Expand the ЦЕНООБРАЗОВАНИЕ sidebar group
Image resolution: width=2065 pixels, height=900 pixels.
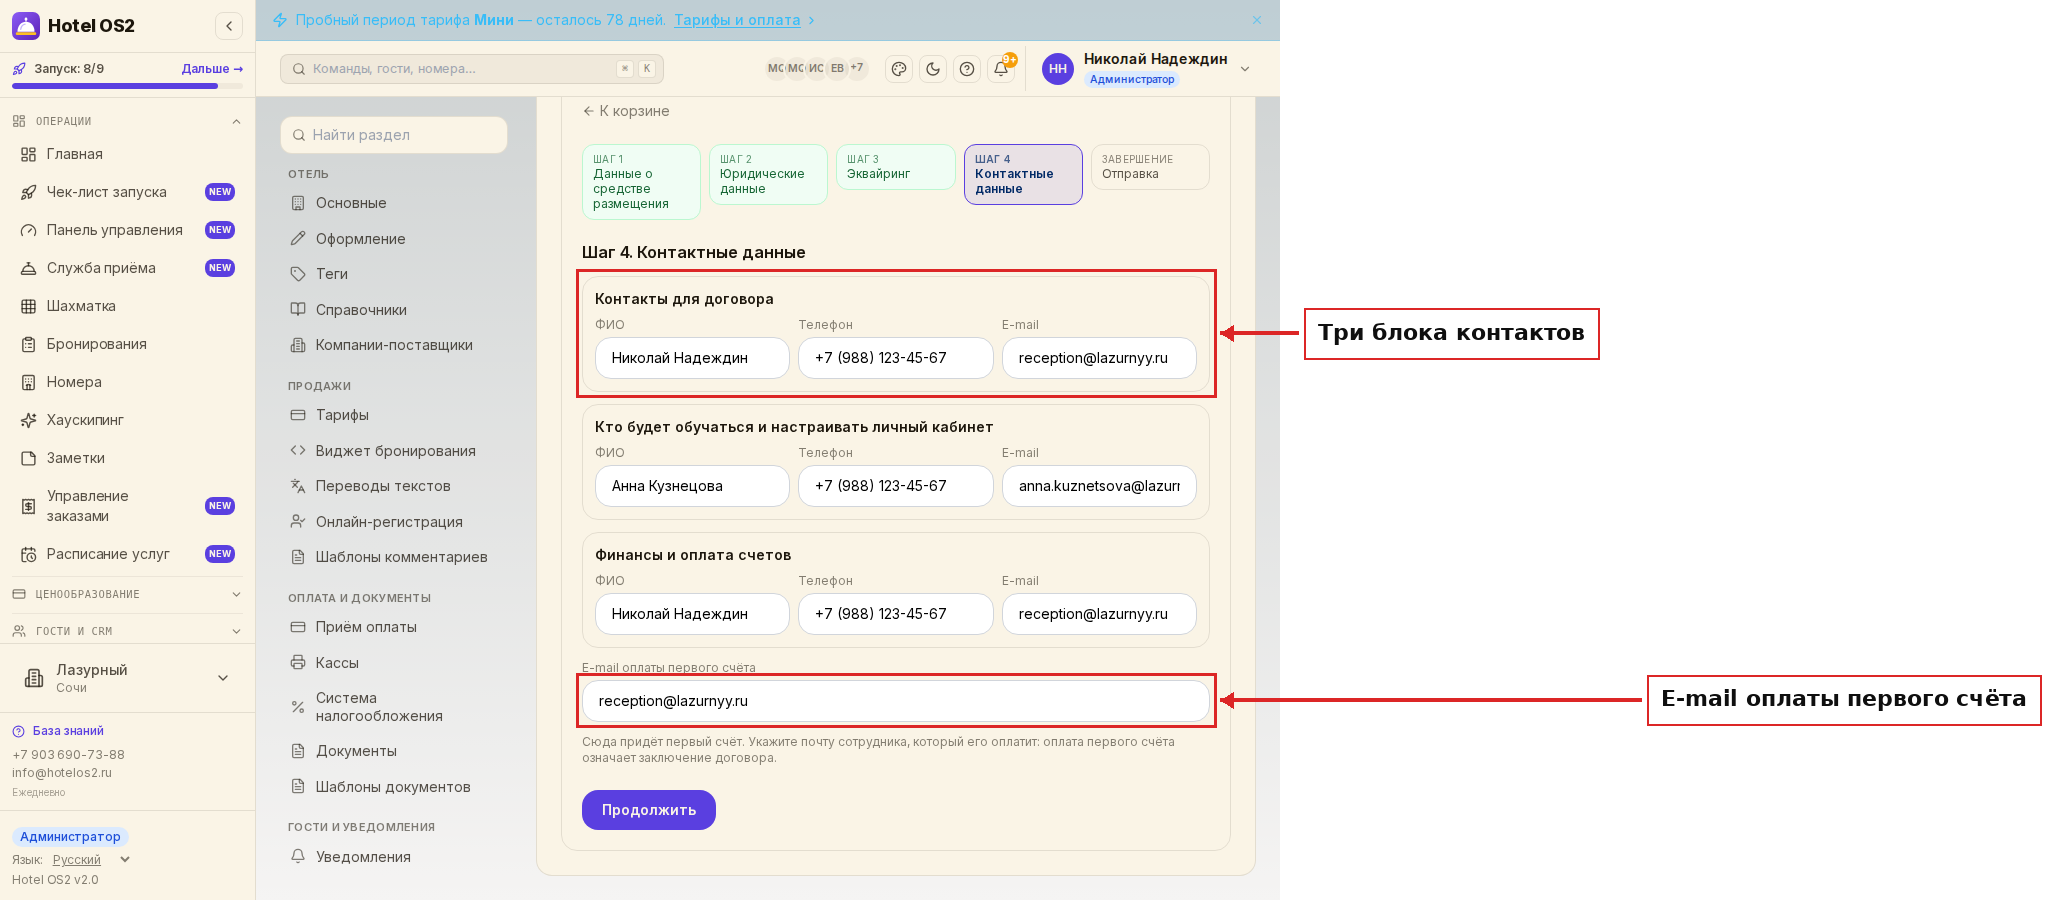click(127, 594)
